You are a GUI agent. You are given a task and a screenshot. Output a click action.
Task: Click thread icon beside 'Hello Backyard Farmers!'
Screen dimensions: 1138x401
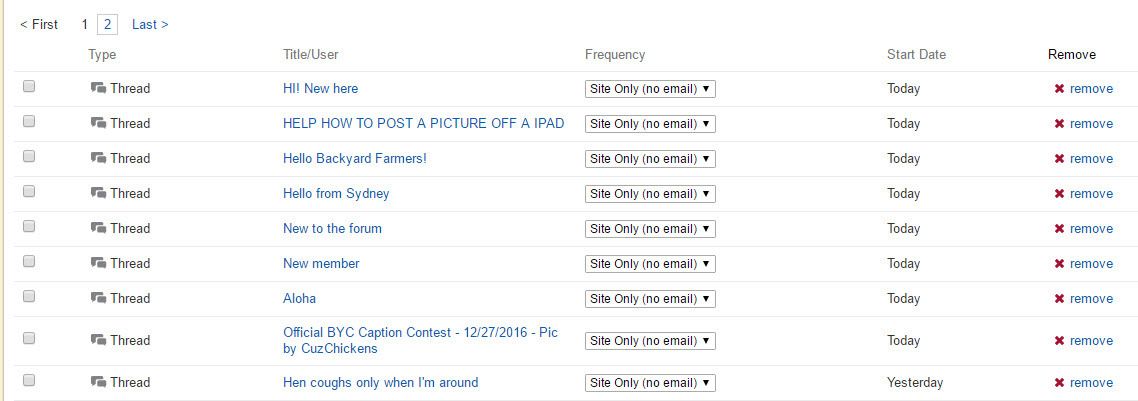98,159
